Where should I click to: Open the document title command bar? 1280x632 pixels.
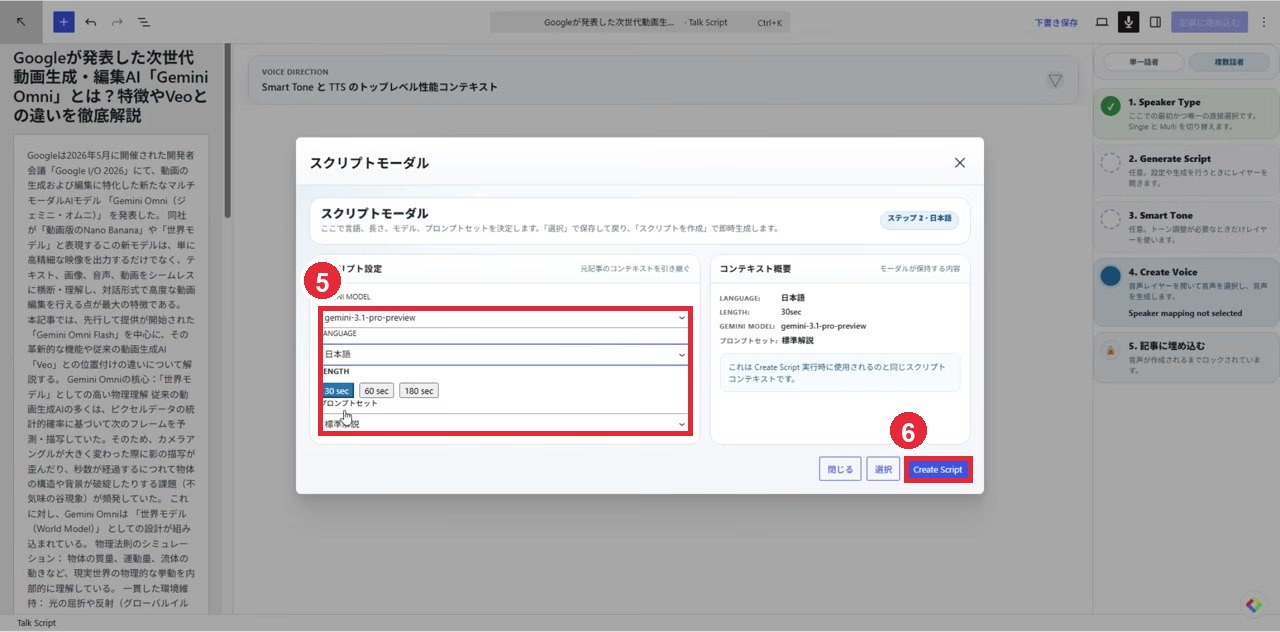click(x=640, y=22)
